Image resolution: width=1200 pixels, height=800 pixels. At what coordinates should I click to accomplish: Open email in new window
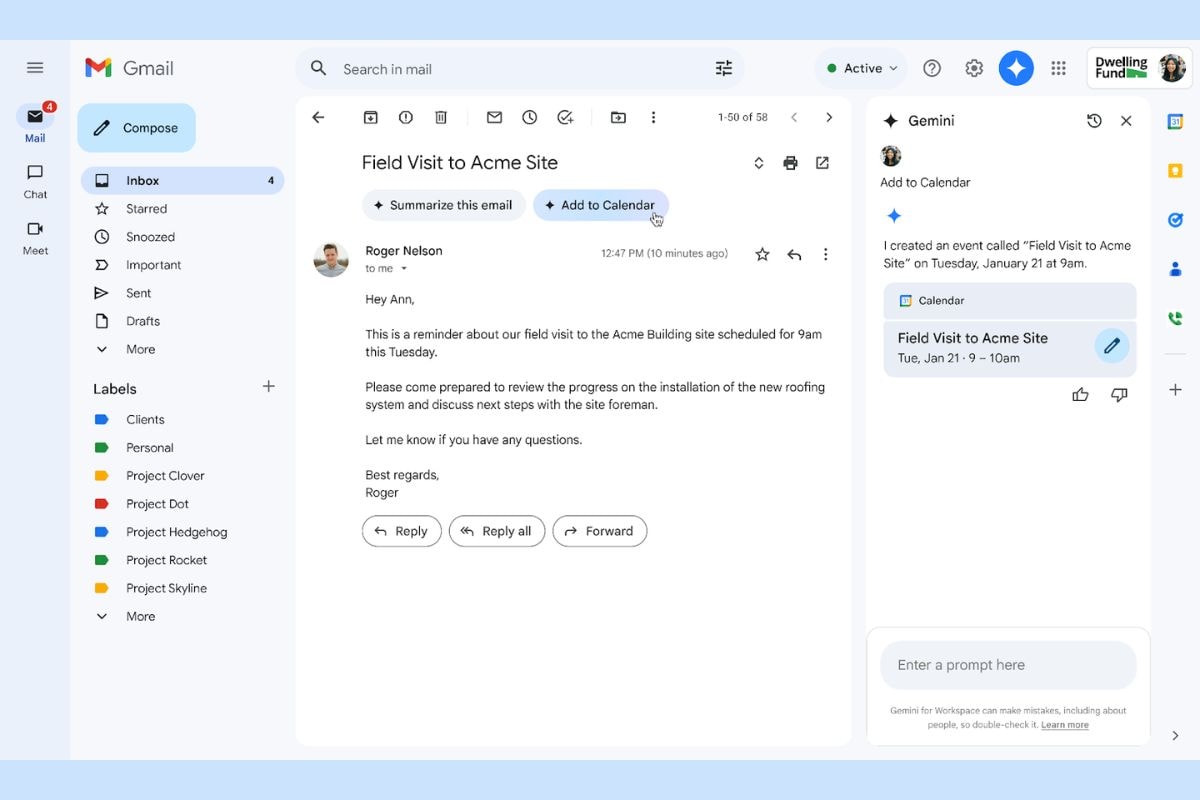pos(822,163)
